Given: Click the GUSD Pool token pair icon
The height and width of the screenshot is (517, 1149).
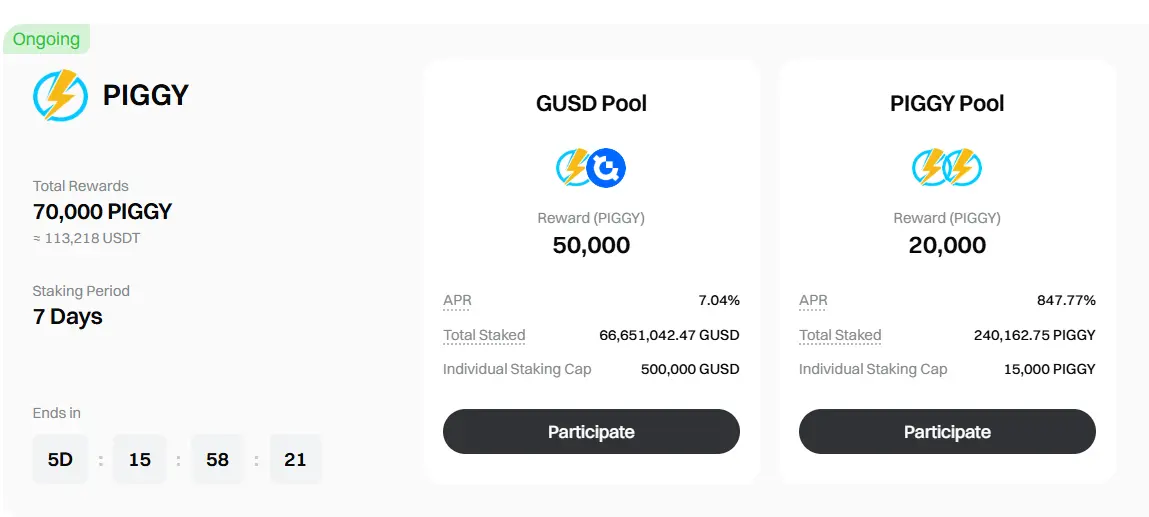Looking at the screenshot, I should pyautogui.click(x=591, y=168).
